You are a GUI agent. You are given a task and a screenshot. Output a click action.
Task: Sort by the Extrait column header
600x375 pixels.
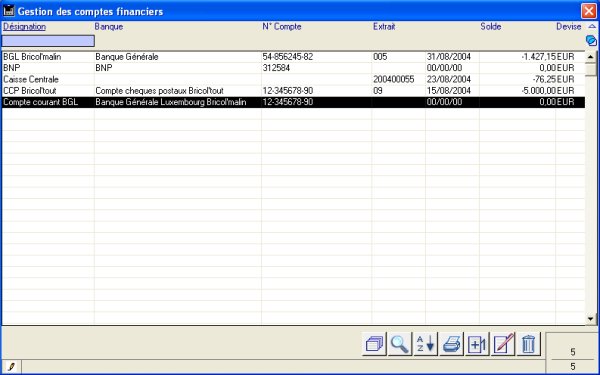coord(384,26)
